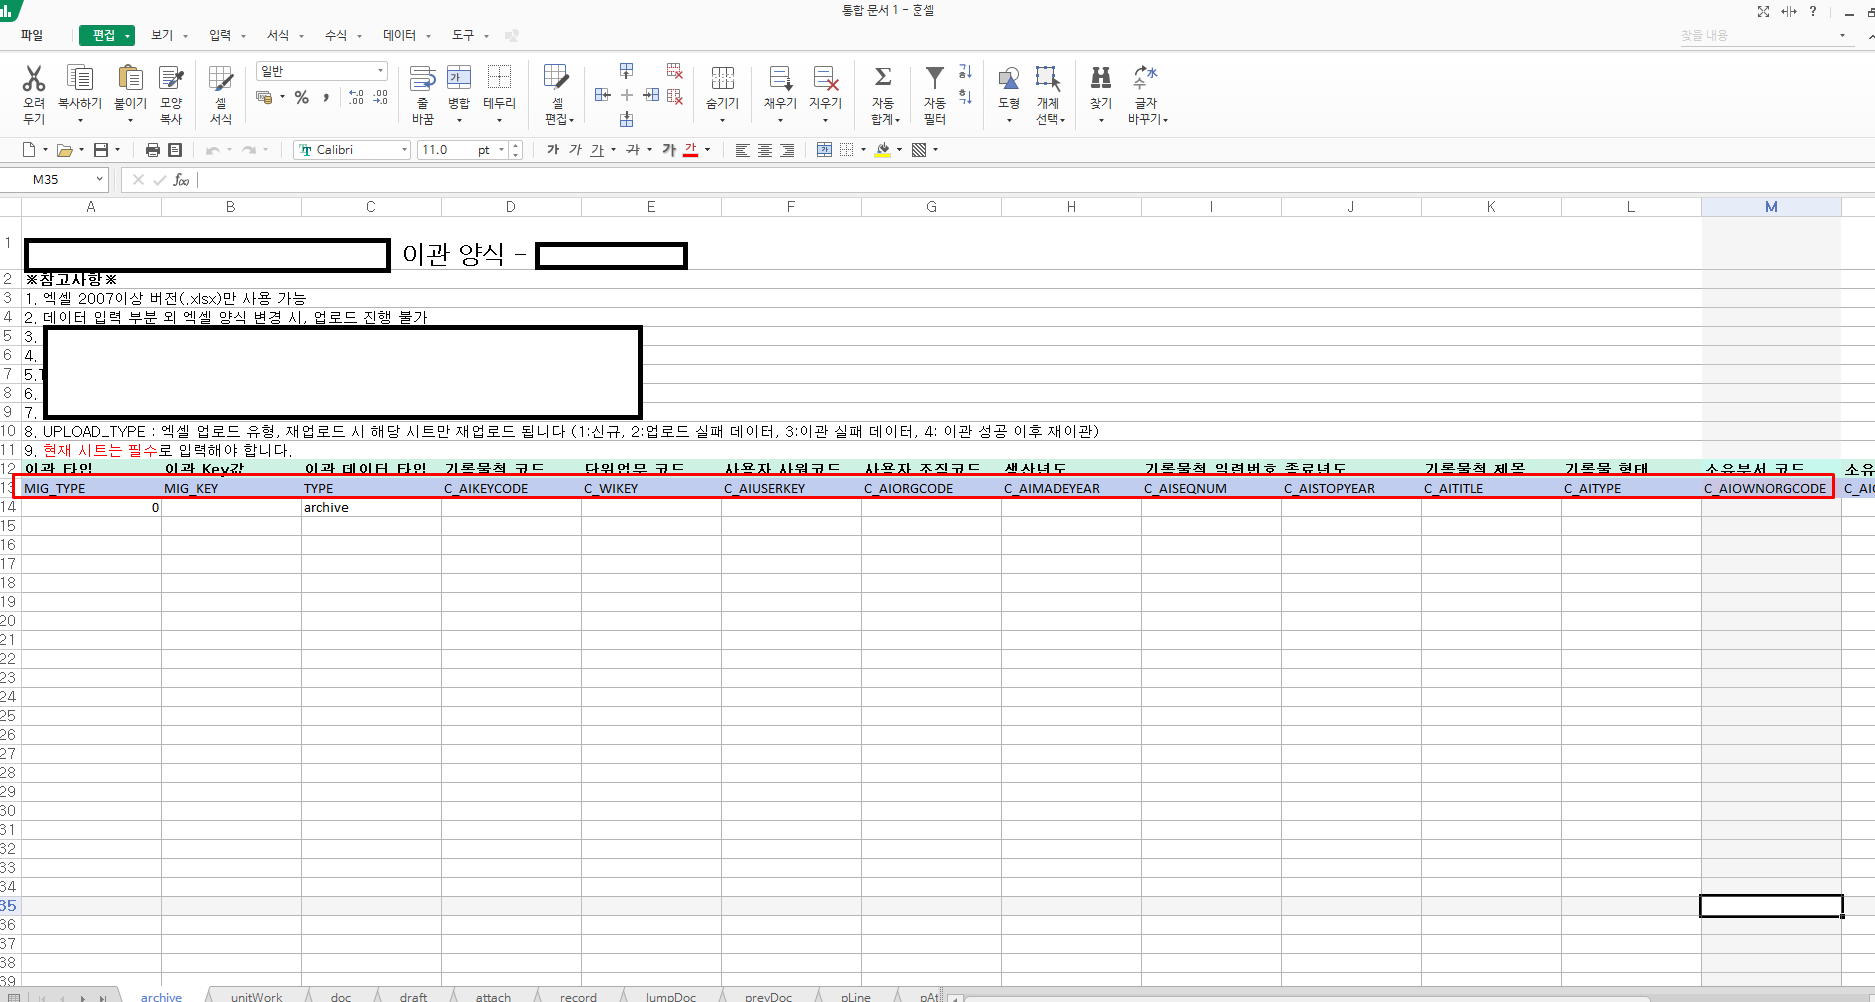Image resolution: width=1875 pixels, height=1002 pixels.
Task: Click the Fill (채우기) icon
Action: pyautogui.click(x=780, y=78)
